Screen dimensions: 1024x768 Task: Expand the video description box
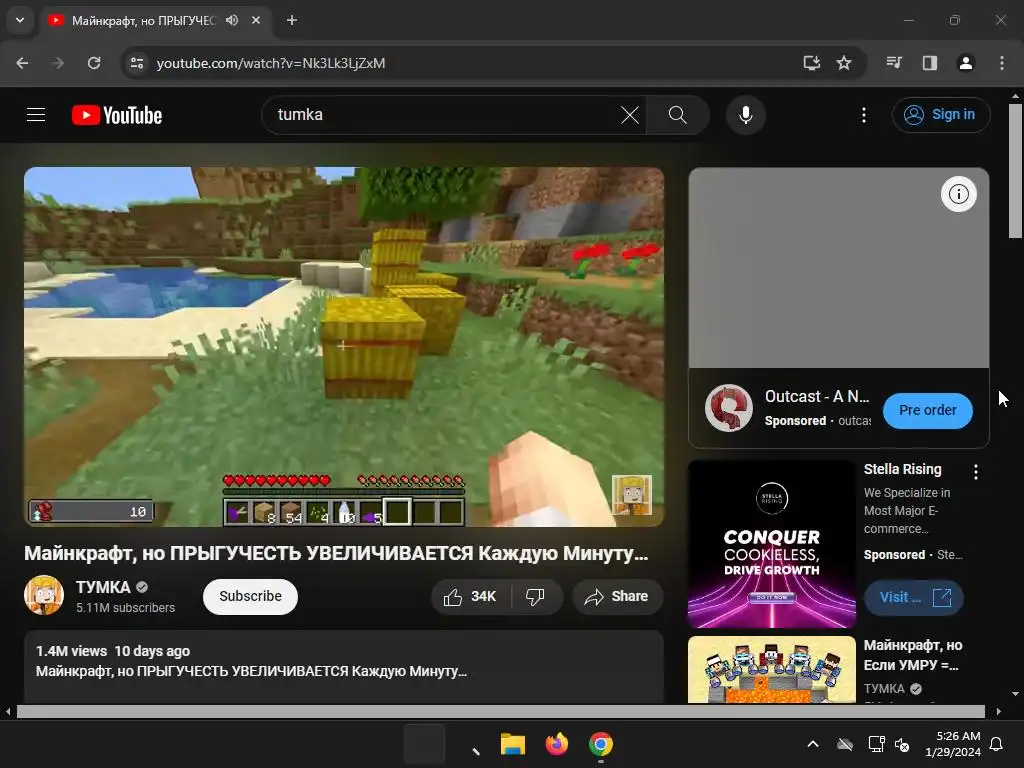click(344, 667)
